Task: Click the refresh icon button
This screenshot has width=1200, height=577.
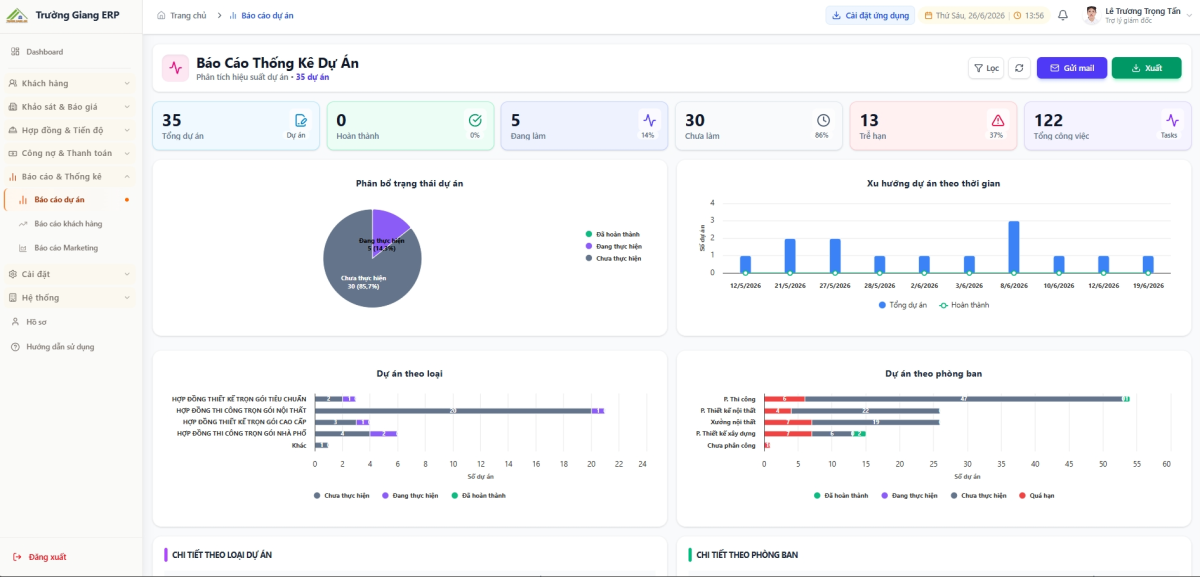Action: pos(1019,68)
